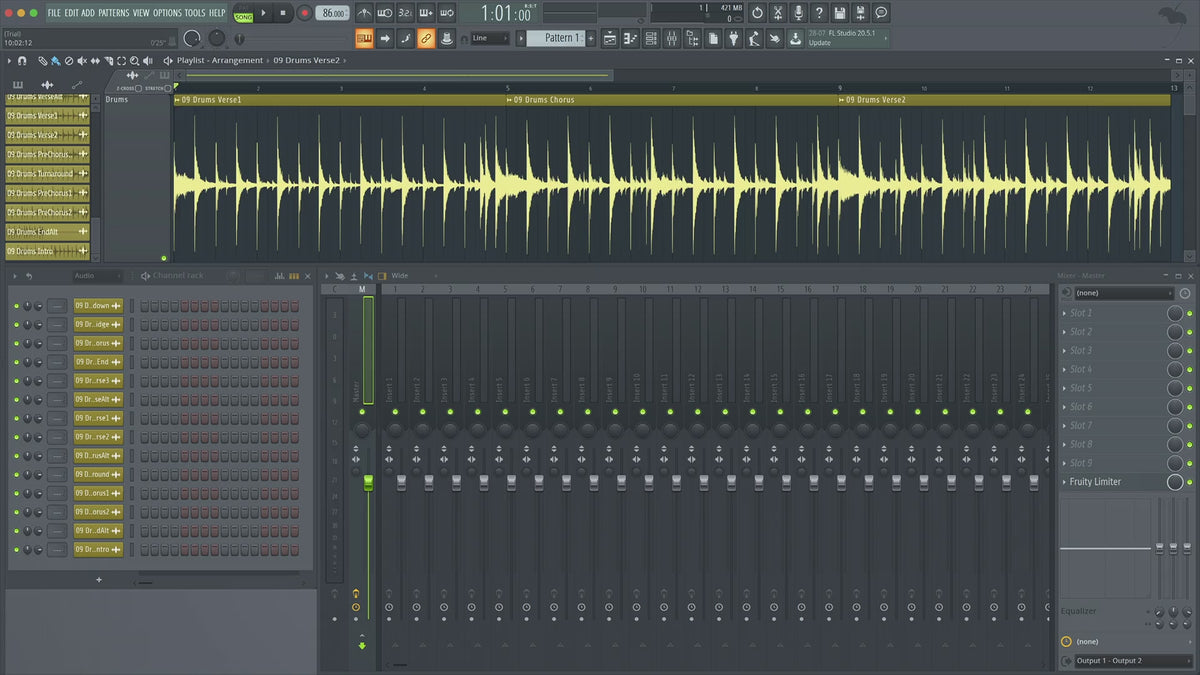Screen dimensions: 1200x675
Task: Open the PATTERNS menu
Action: tap(114, 13)
